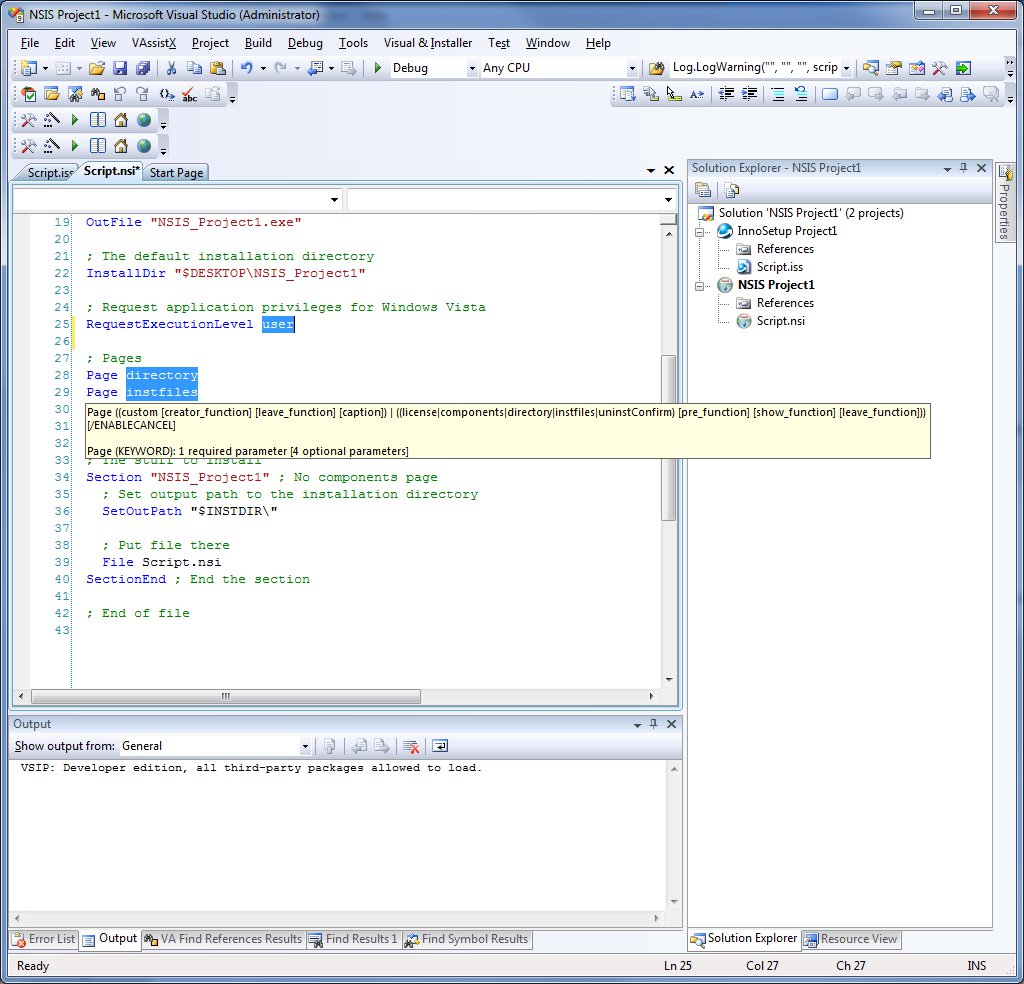The width and height of the screenshot is (1024, 984).
Task: Click the VAssistX spell check abc icon
Action: (x=189, y=95)
